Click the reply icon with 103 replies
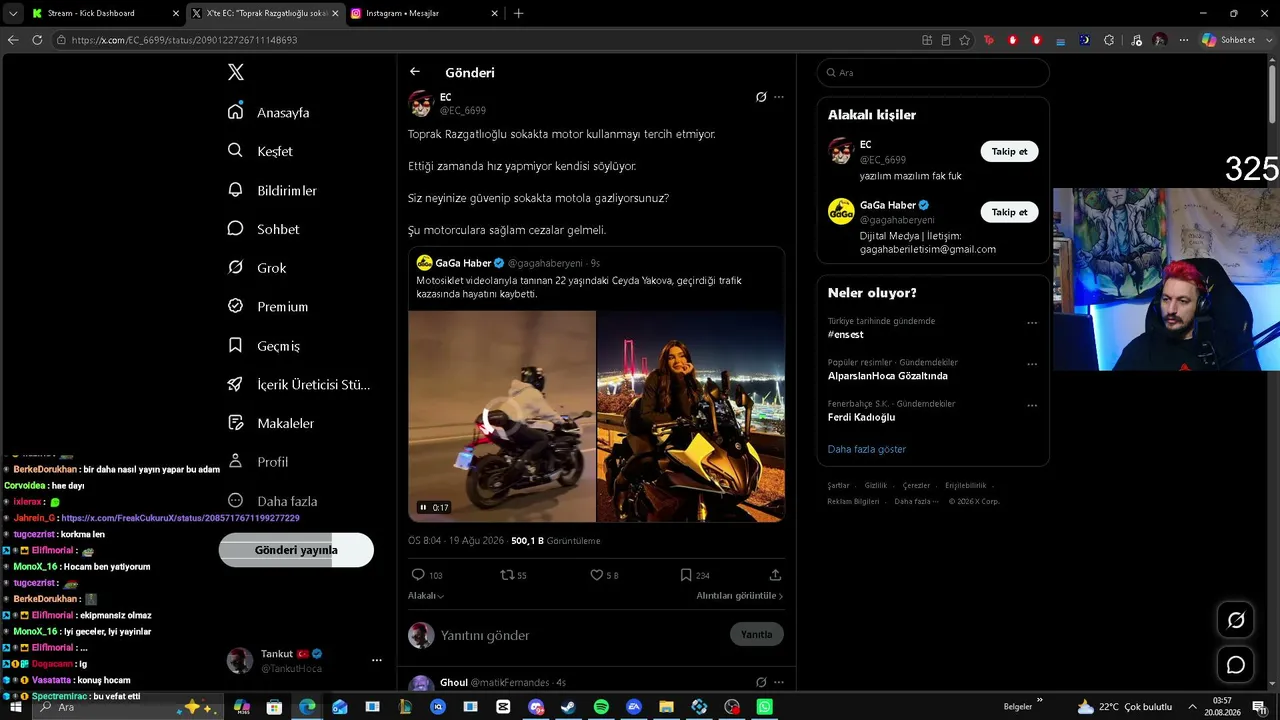Image resolution: width=1280 pixels, height=720 pixels. click(x=418, y=575)
